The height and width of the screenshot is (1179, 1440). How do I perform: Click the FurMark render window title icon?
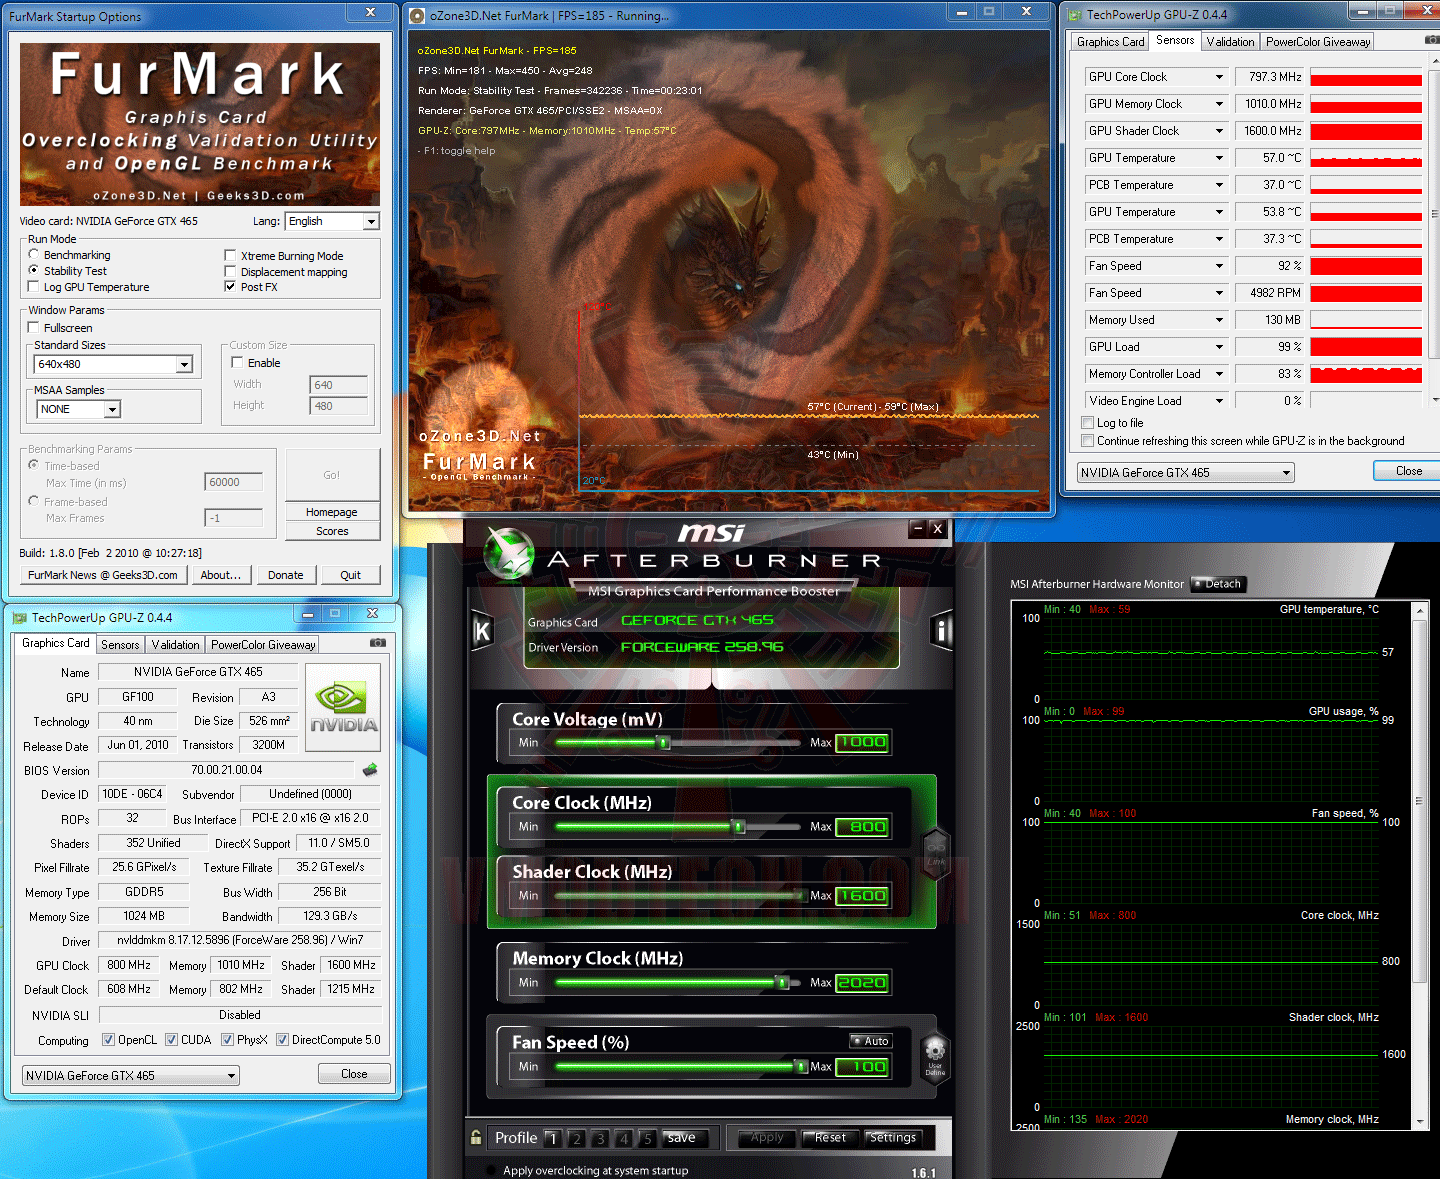pyautogui.click(x=418, y=15)
